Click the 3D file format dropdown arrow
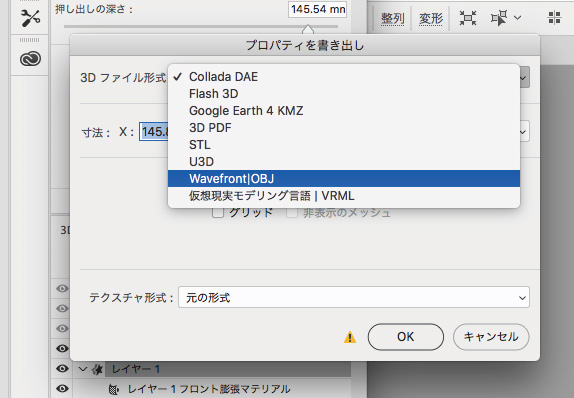This screenshot has height=398, width=574. click(523, 78)
